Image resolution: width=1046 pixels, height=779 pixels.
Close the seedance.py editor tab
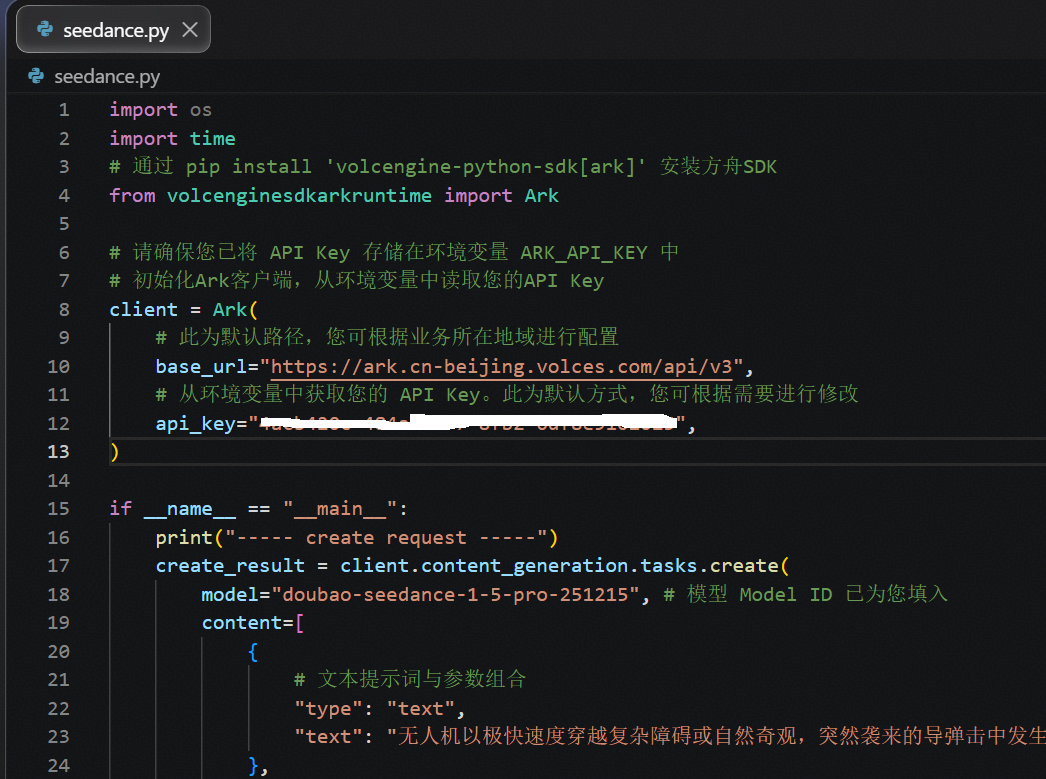coord(190,30)
